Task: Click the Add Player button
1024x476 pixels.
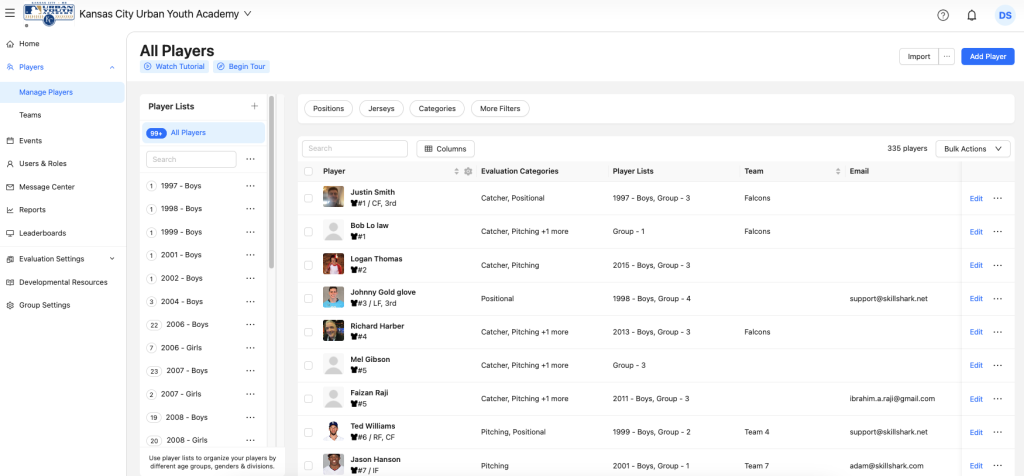Action: point(987,57)
